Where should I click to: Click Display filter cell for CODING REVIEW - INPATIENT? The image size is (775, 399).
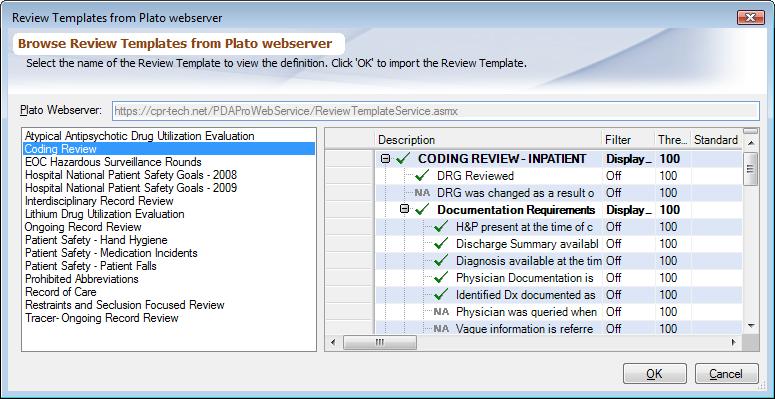click(x=628, y=159)
